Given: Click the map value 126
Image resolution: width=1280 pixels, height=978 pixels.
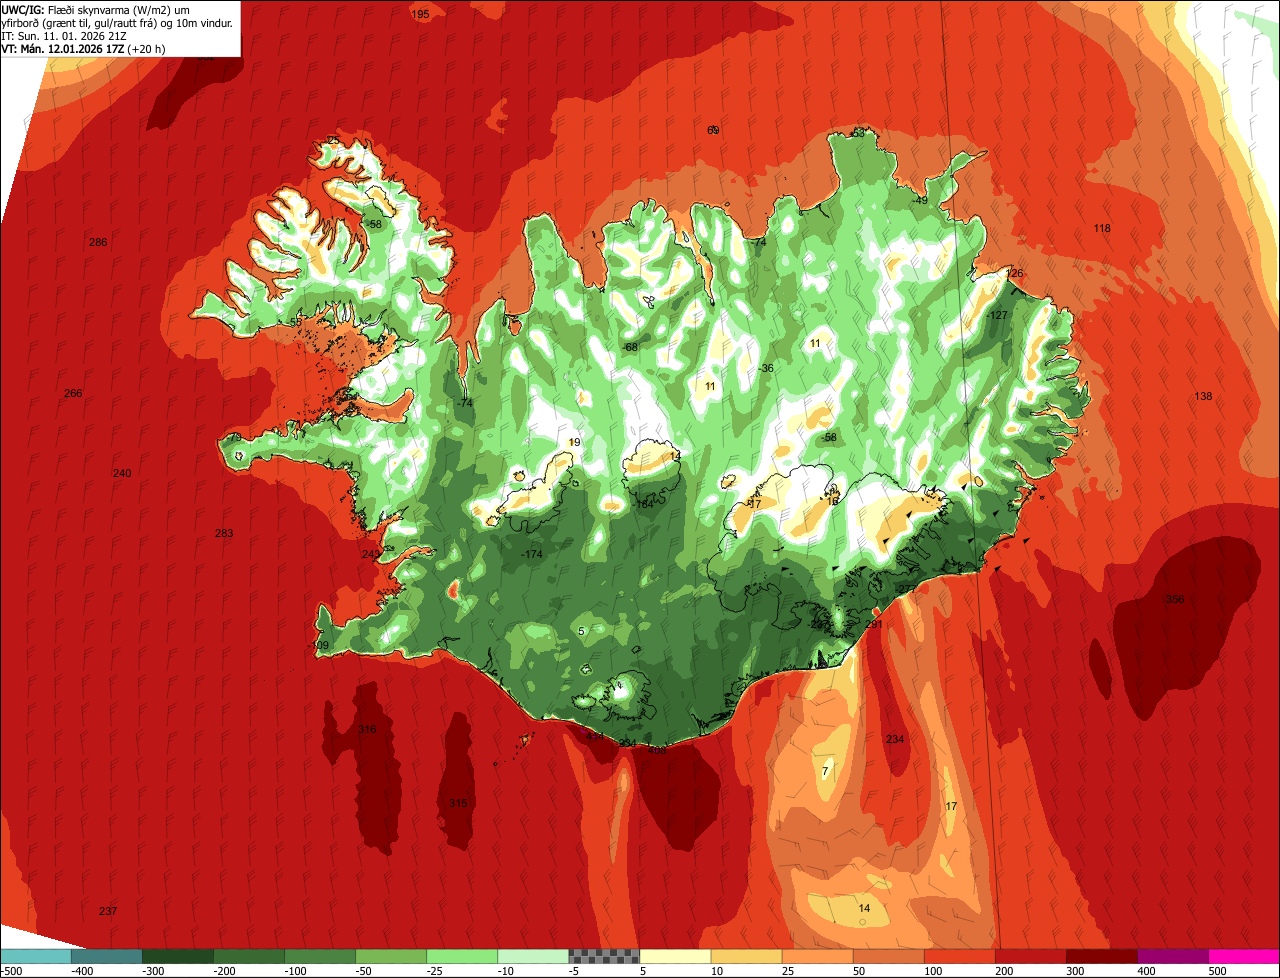Looking at the screenshot, I should click(x=1015, y=273).
